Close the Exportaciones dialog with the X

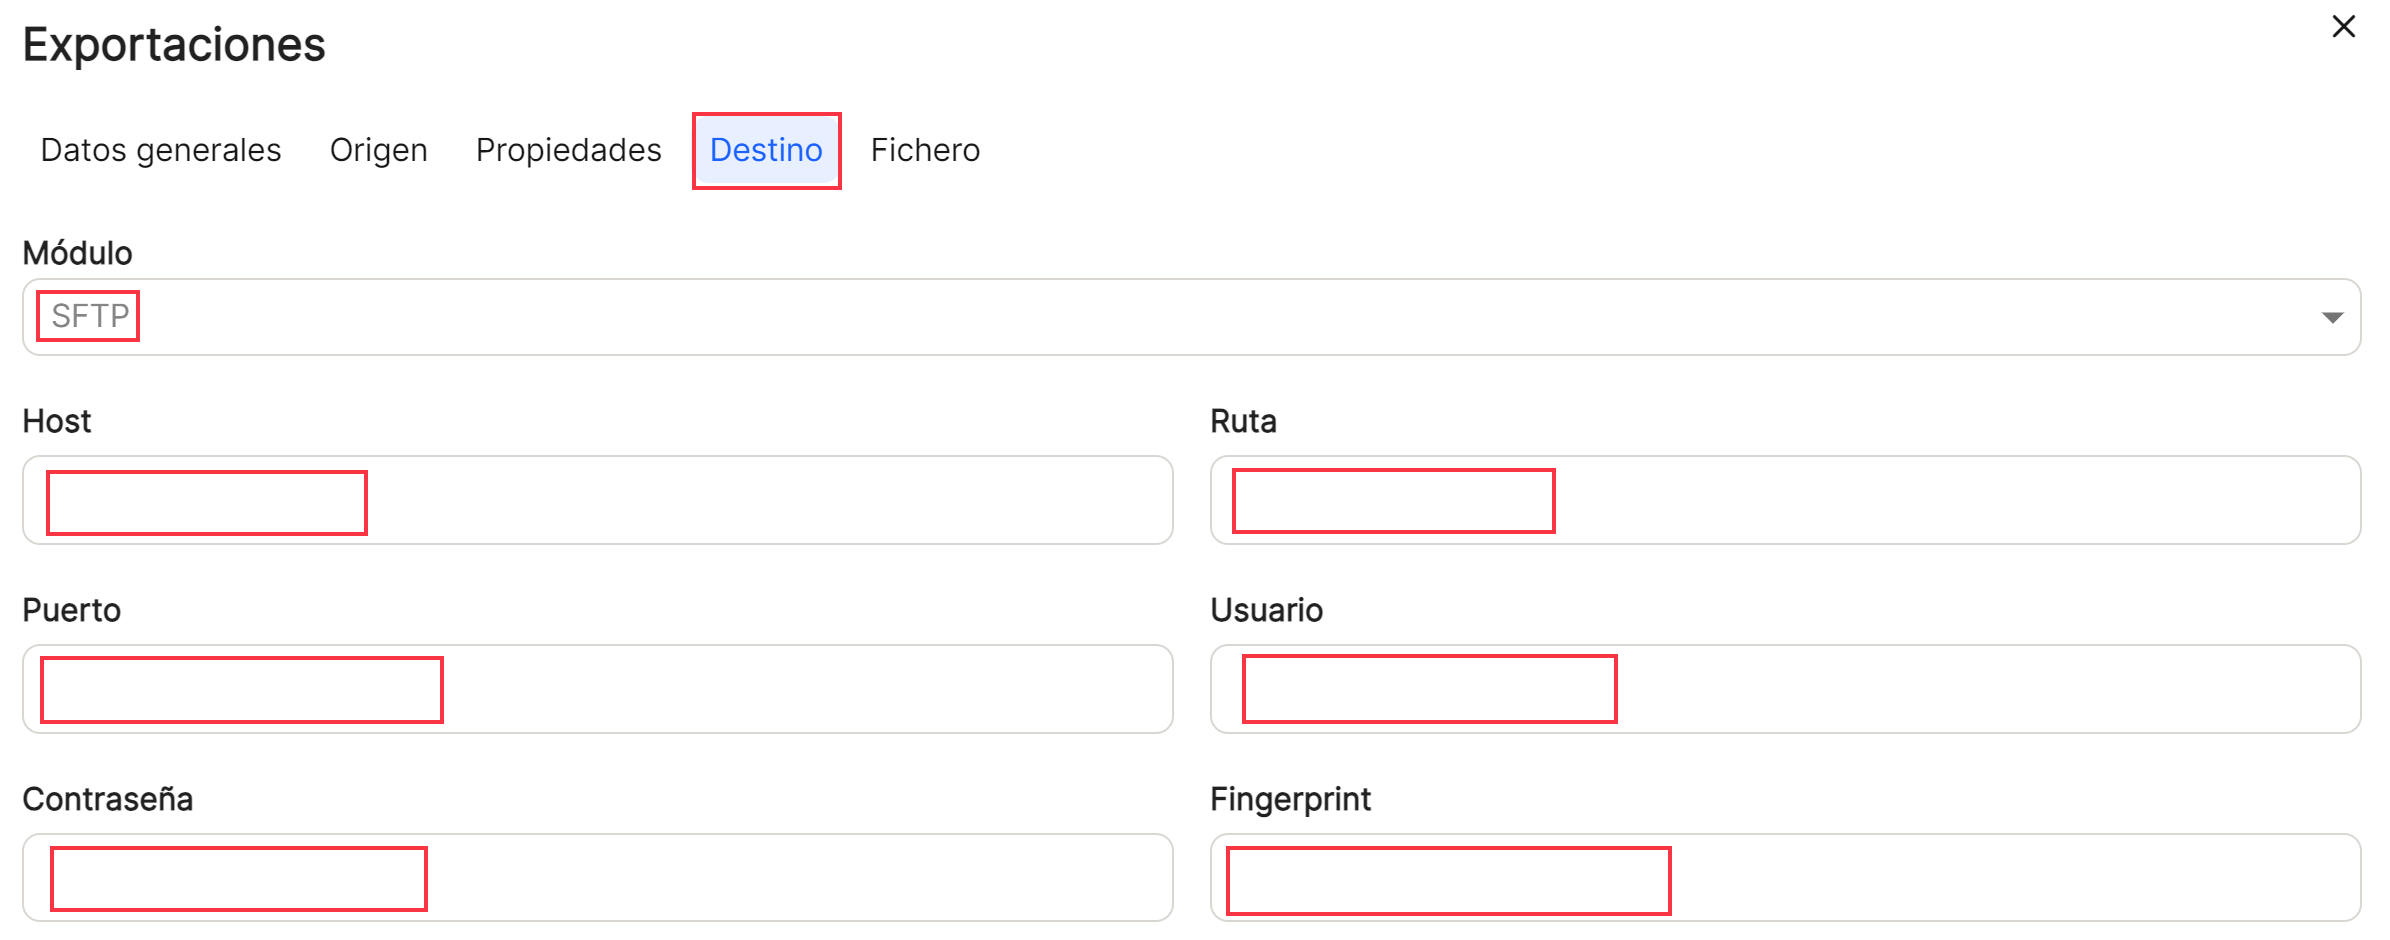tap(2343, 27)
